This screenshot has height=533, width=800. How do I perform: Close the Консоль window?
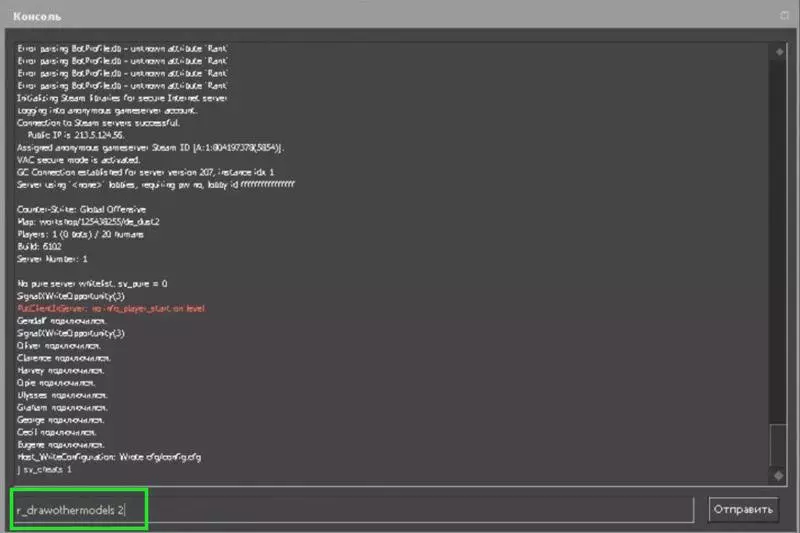point(785,16)
